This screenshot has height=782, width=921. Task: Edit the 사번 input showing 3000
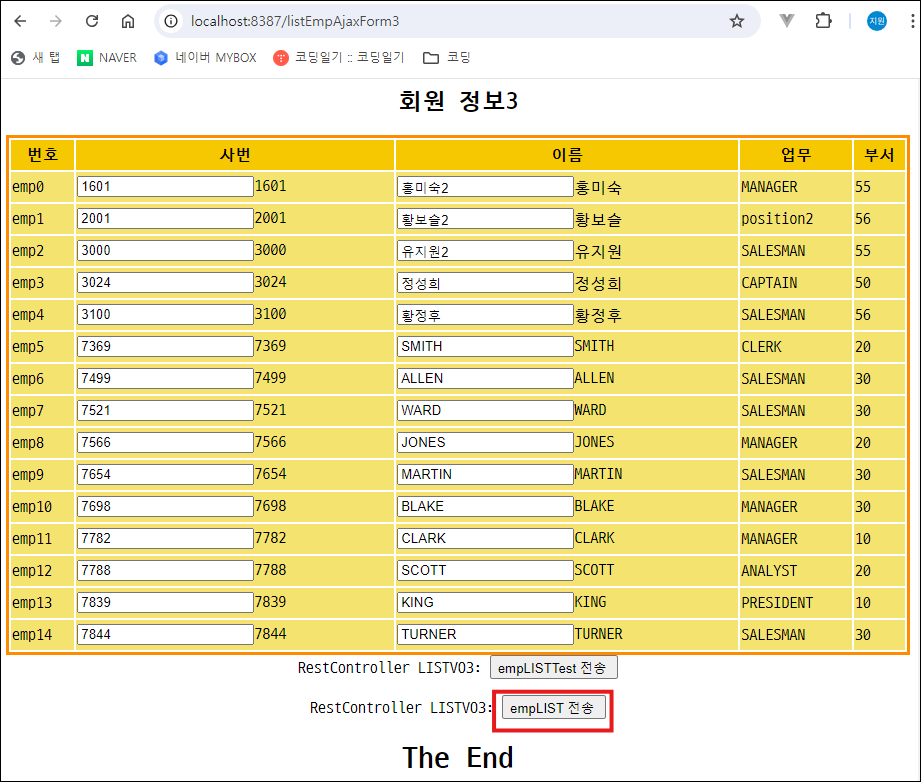pyautogui.click(x=165, y=251)
